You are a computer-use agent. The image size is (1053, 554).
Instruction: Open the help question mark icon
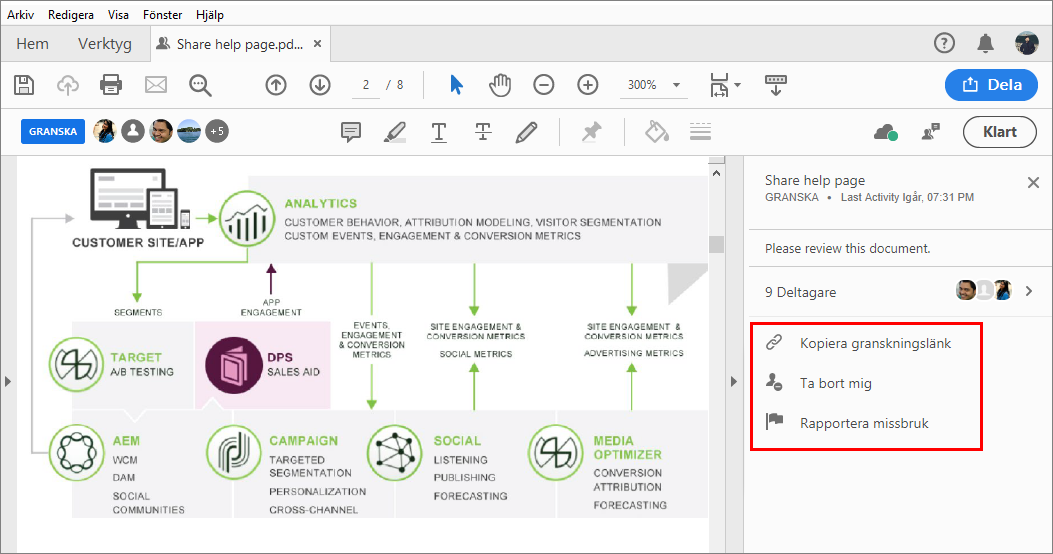pos(944,44)
